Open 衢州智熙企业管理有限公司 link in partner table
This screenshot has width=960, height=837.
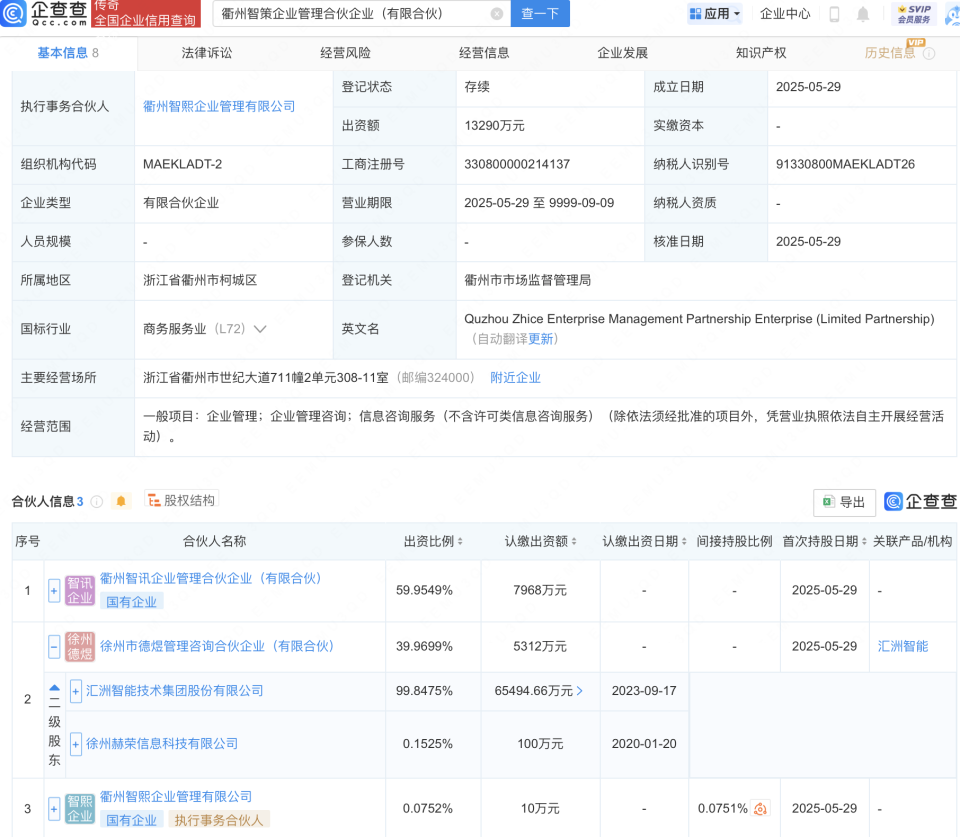(176, 797)
